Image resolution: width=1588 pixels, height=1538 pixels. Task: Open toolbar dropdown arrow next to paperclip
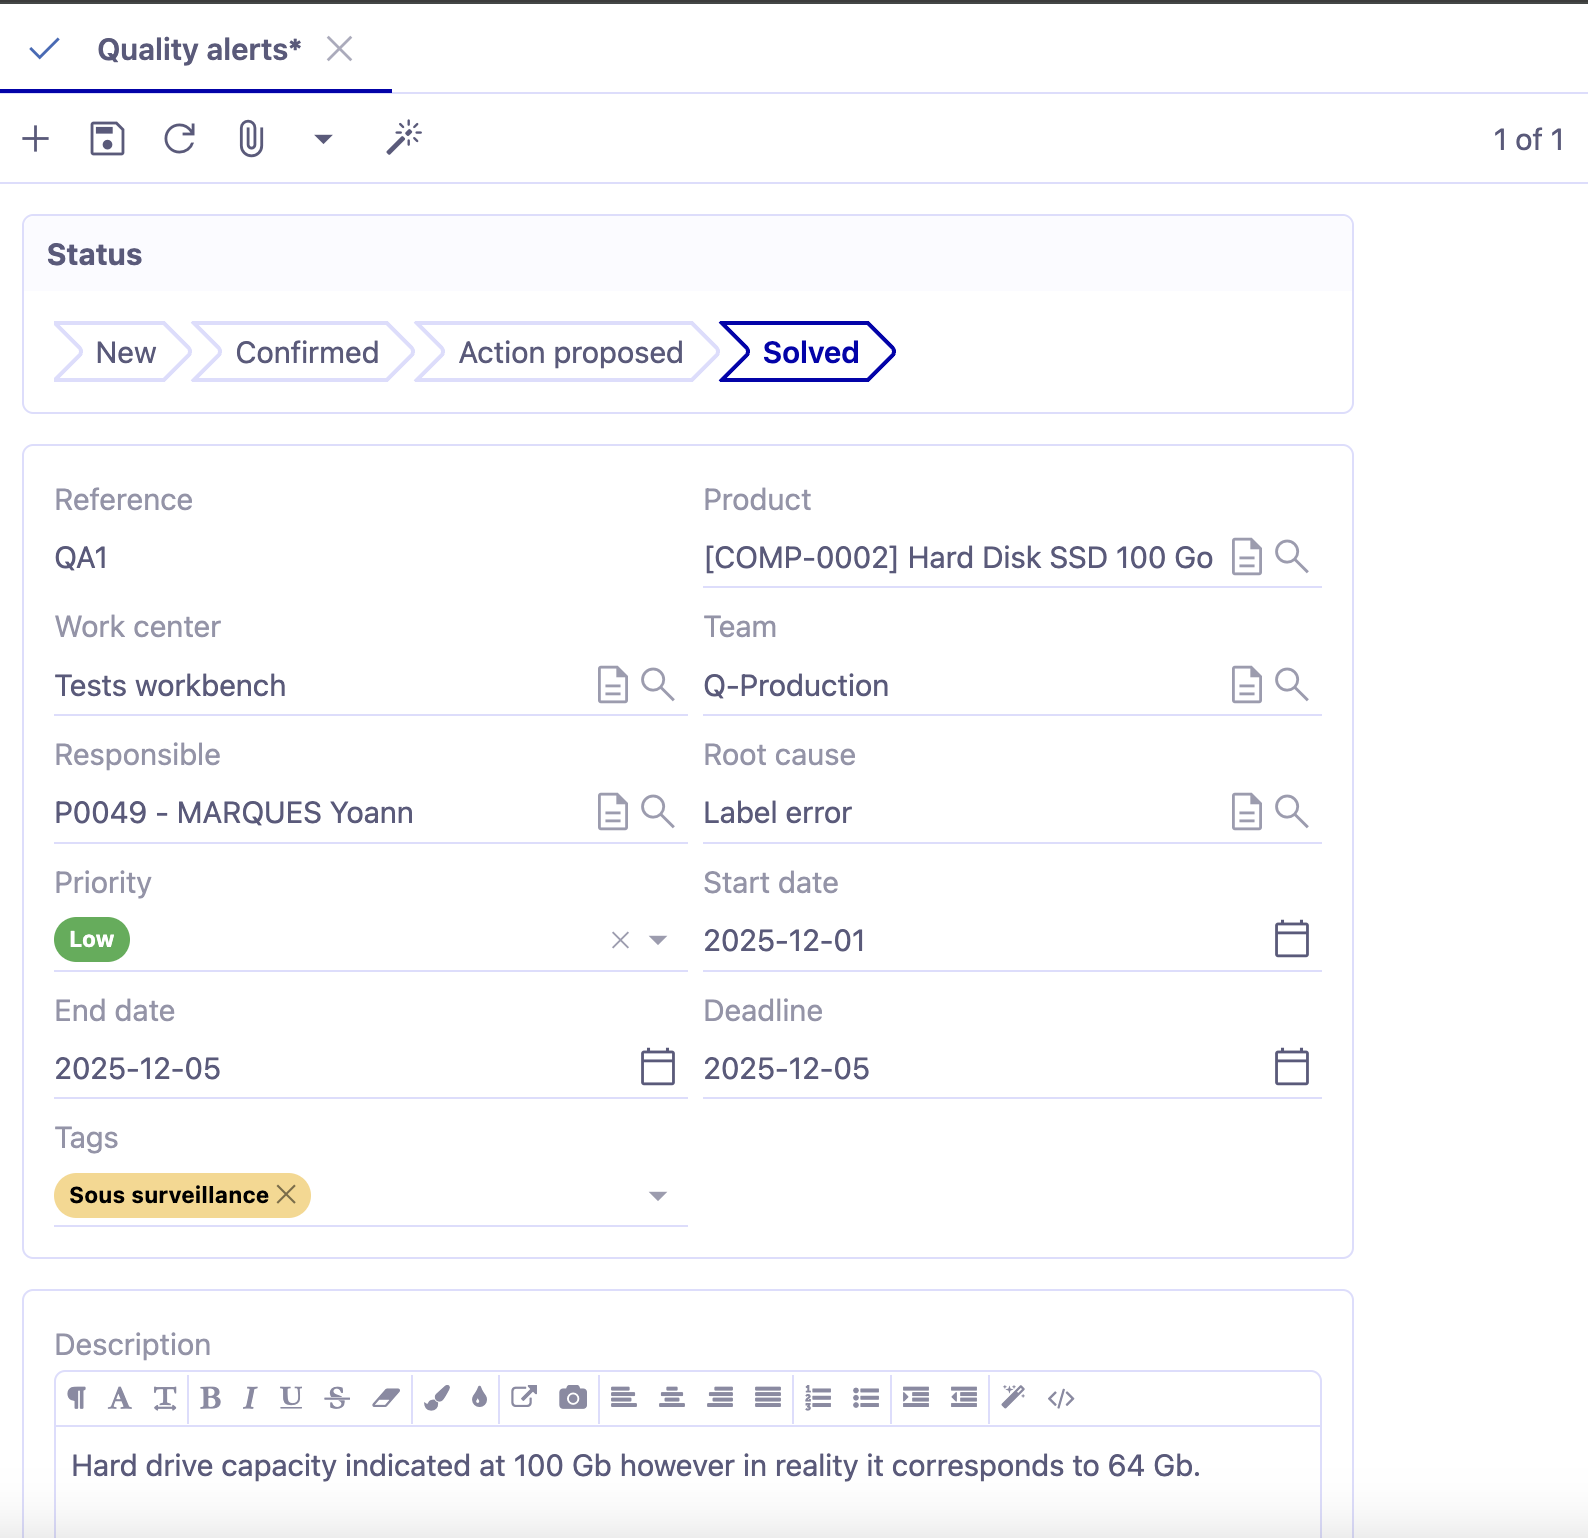tap(323, 139)
